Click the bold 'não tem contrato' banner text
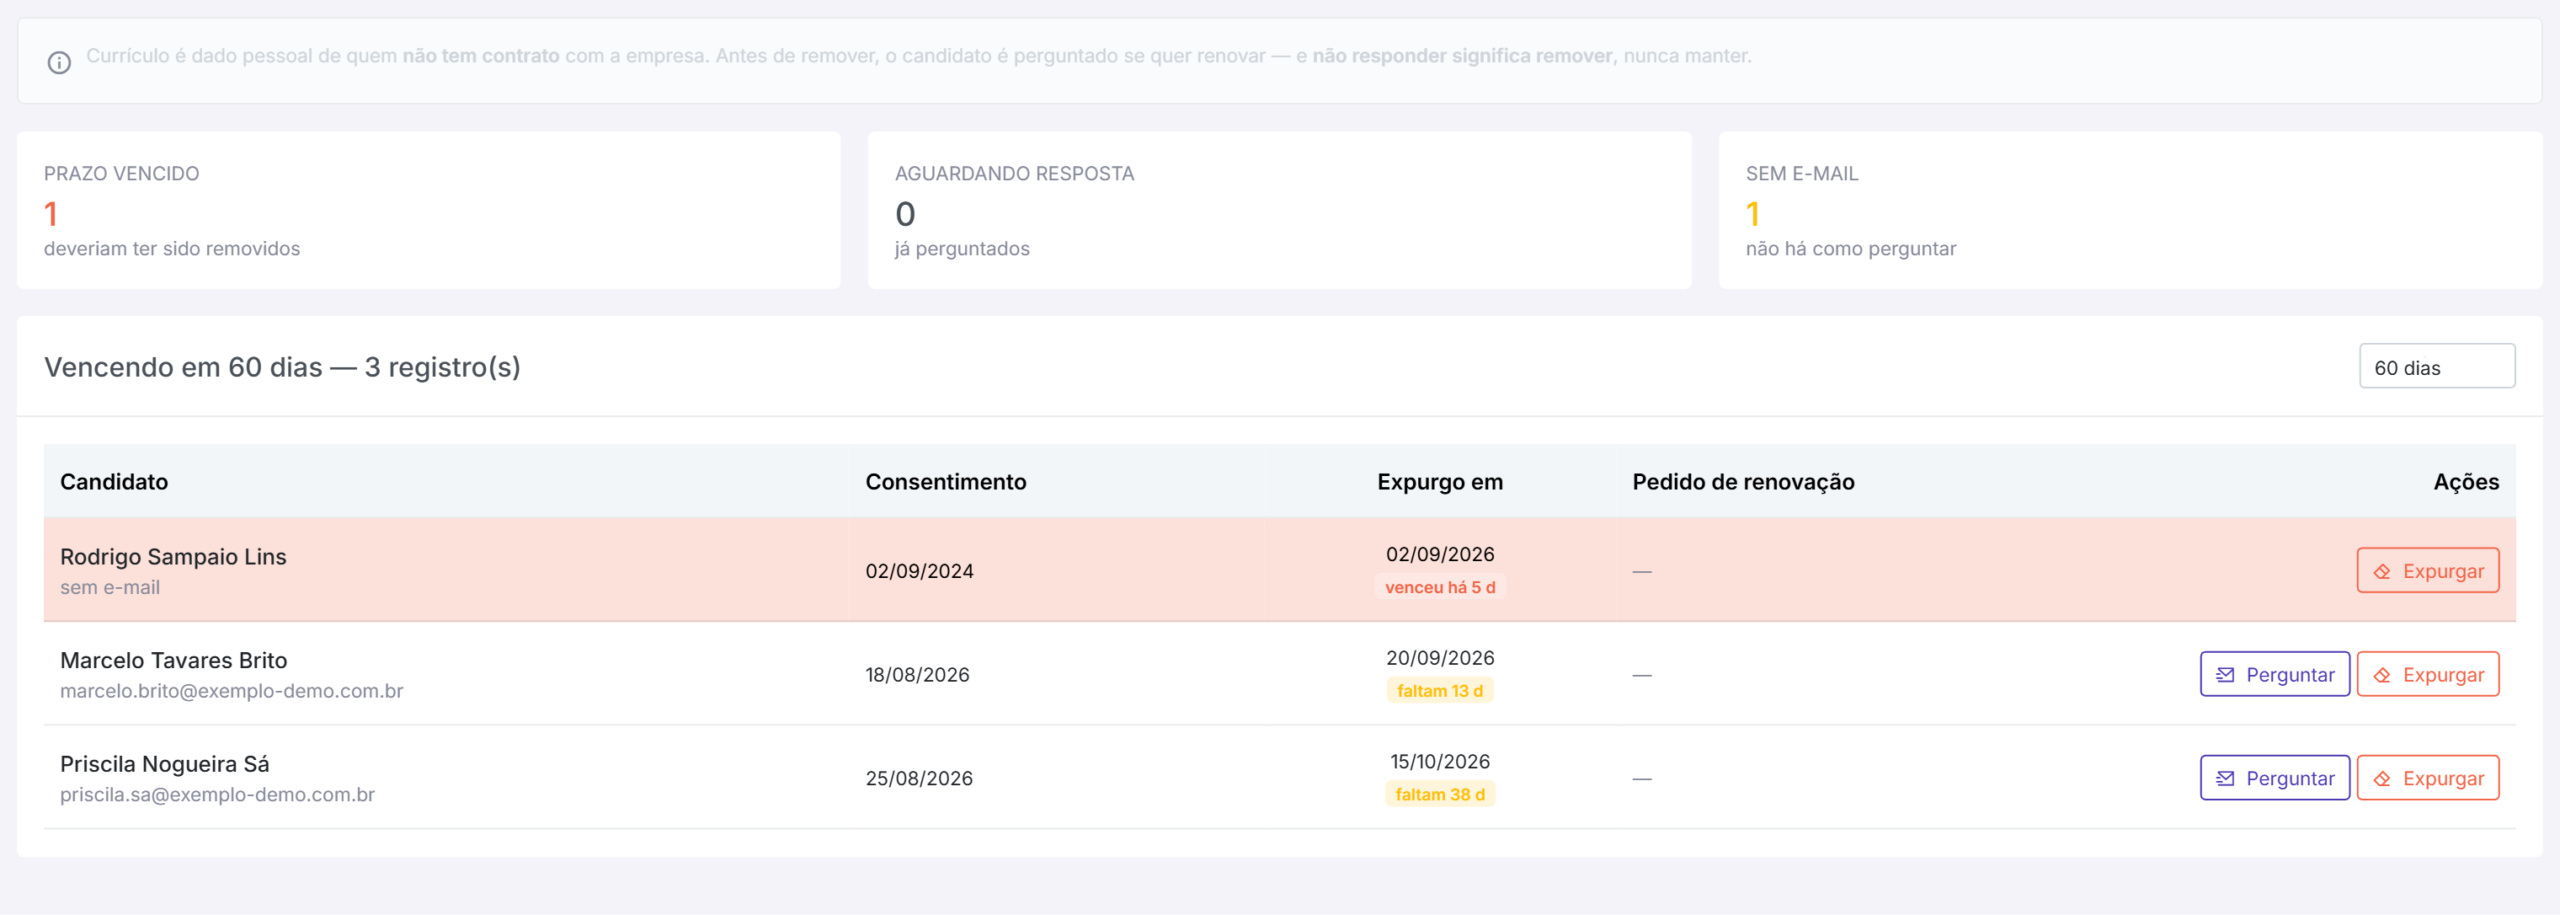 (x=481, y=56)
